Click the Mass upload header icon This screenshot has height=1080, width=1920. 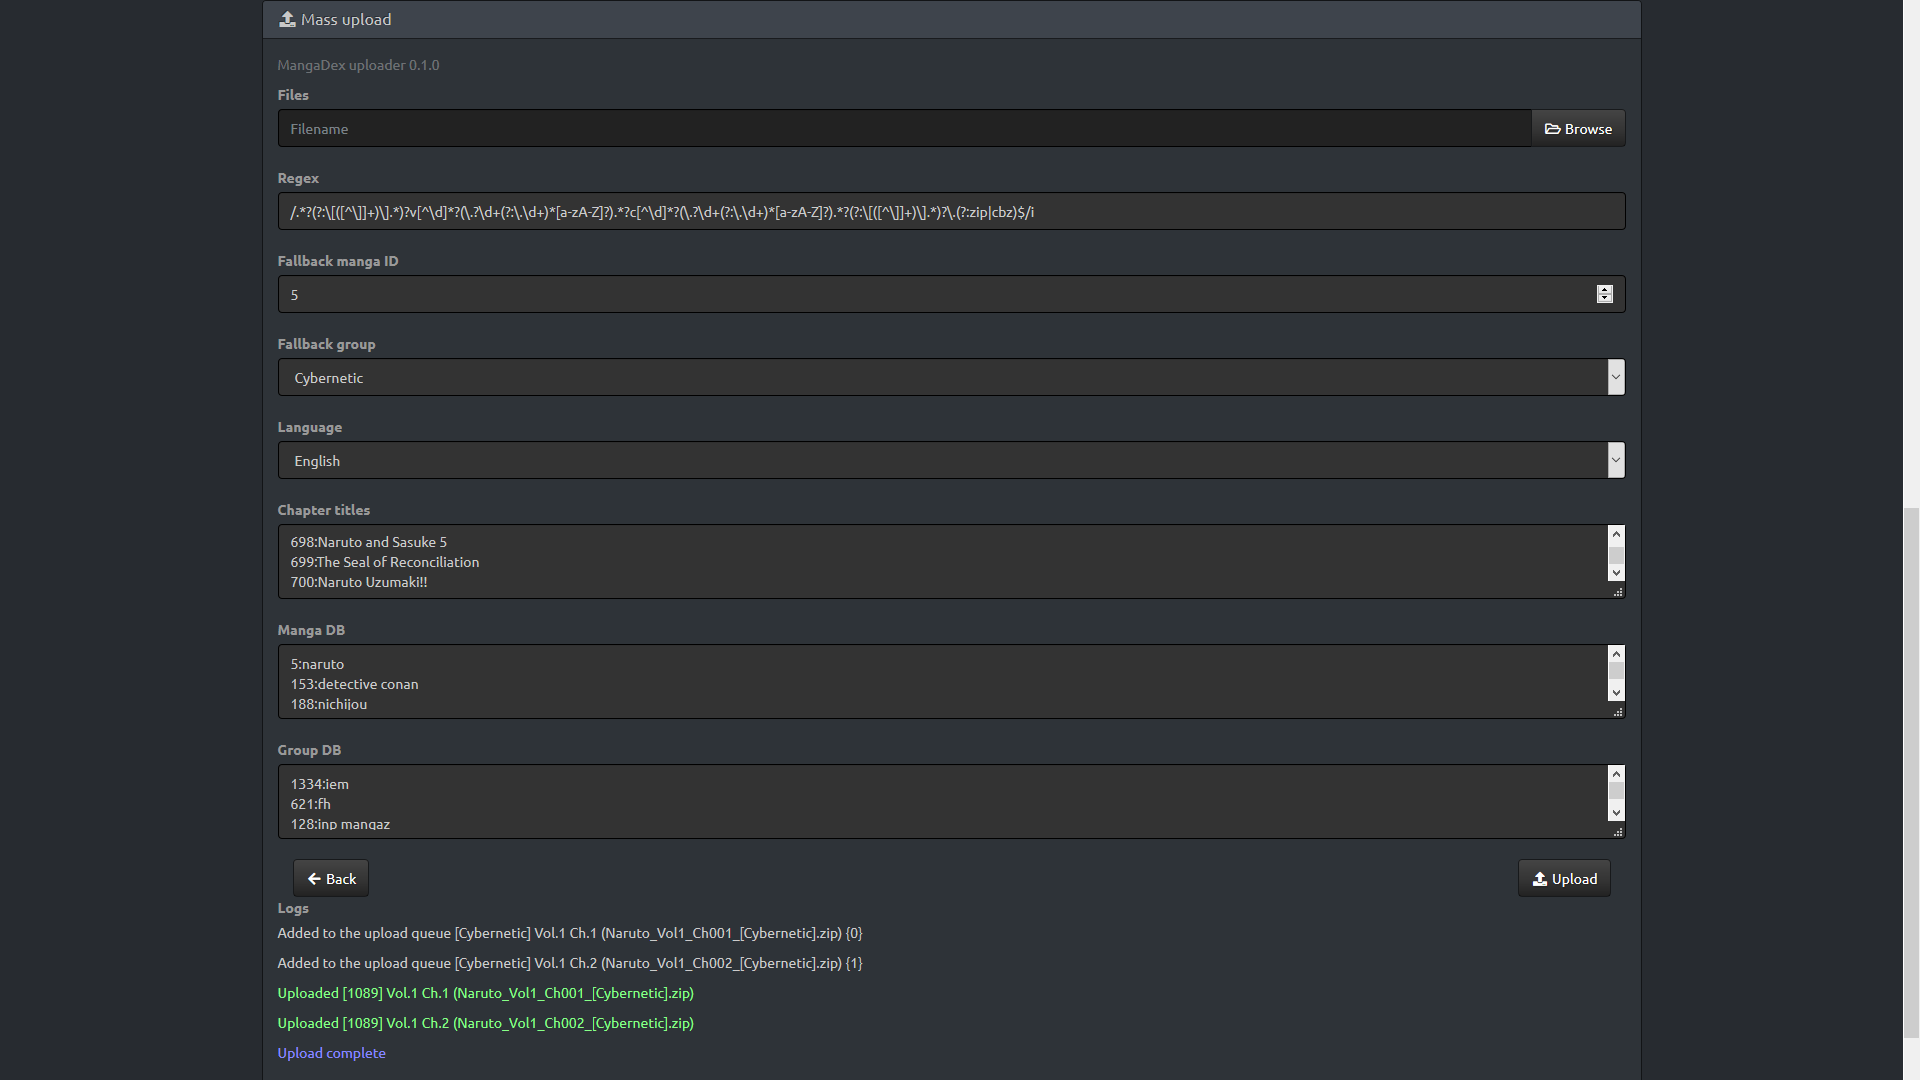(x=287, y=19)
